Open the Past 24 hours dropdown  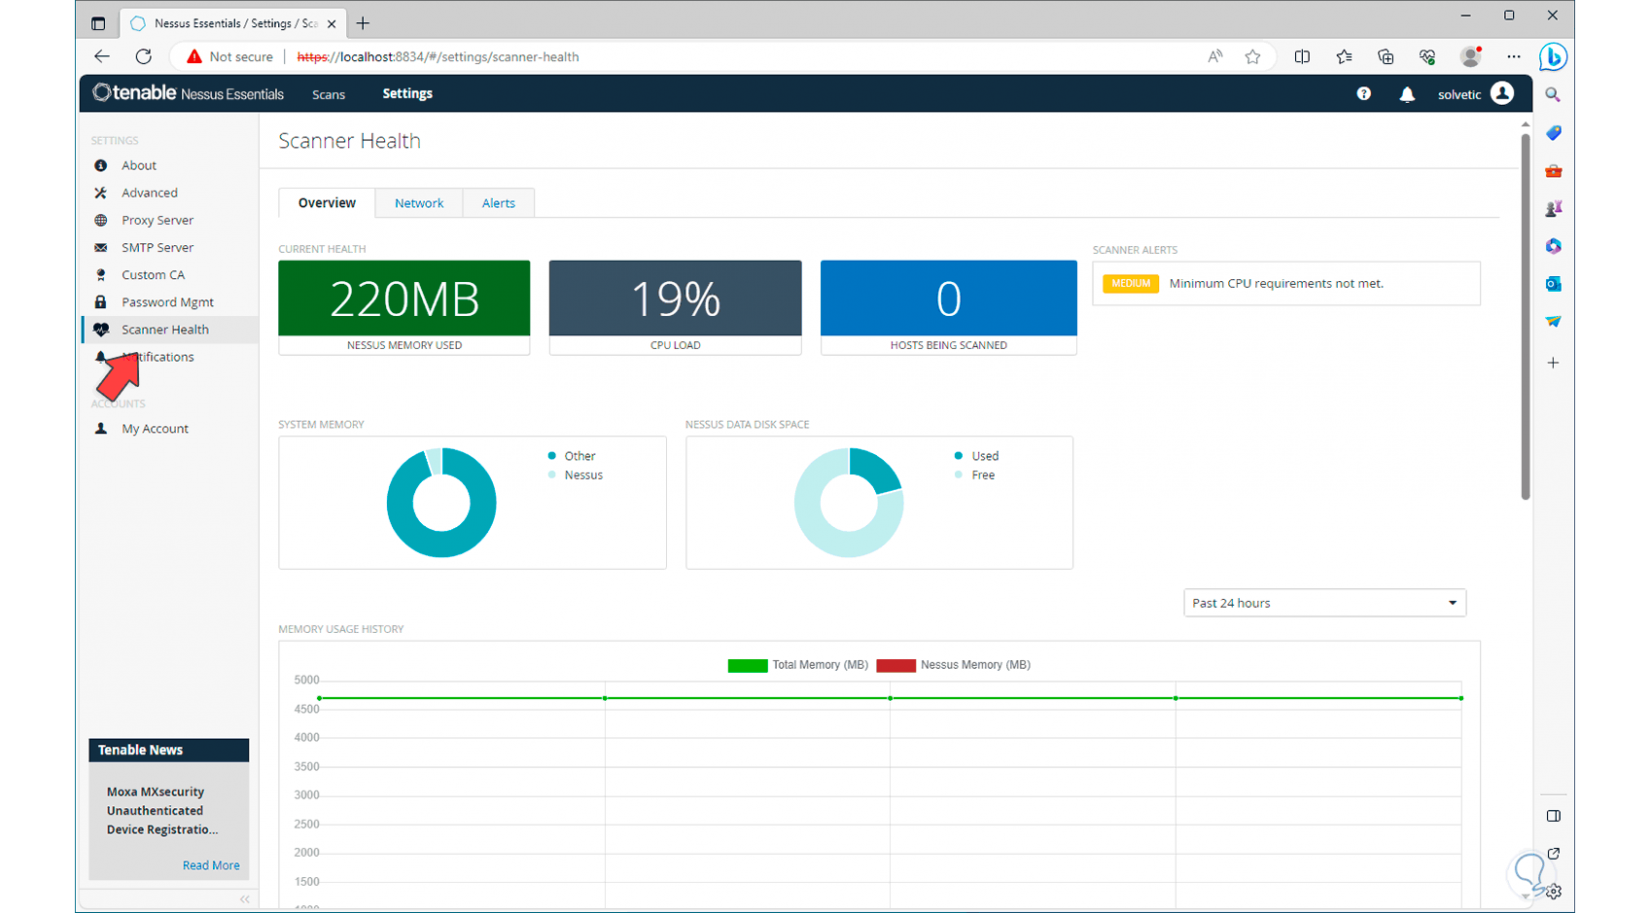coord(1325,603)
